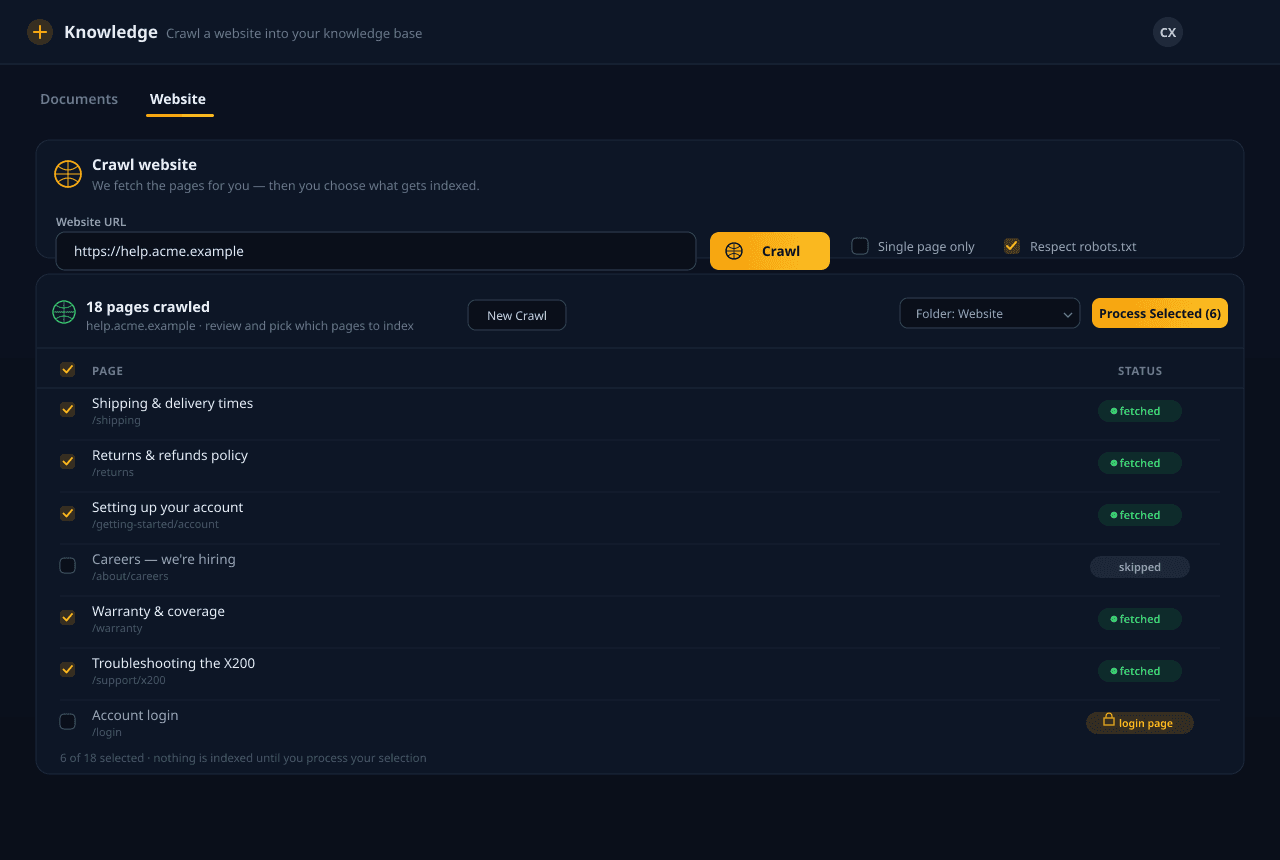1280x860 pixels.
Task: Check the Account login page
Action: pyautogui.click(x=68, y=721)
